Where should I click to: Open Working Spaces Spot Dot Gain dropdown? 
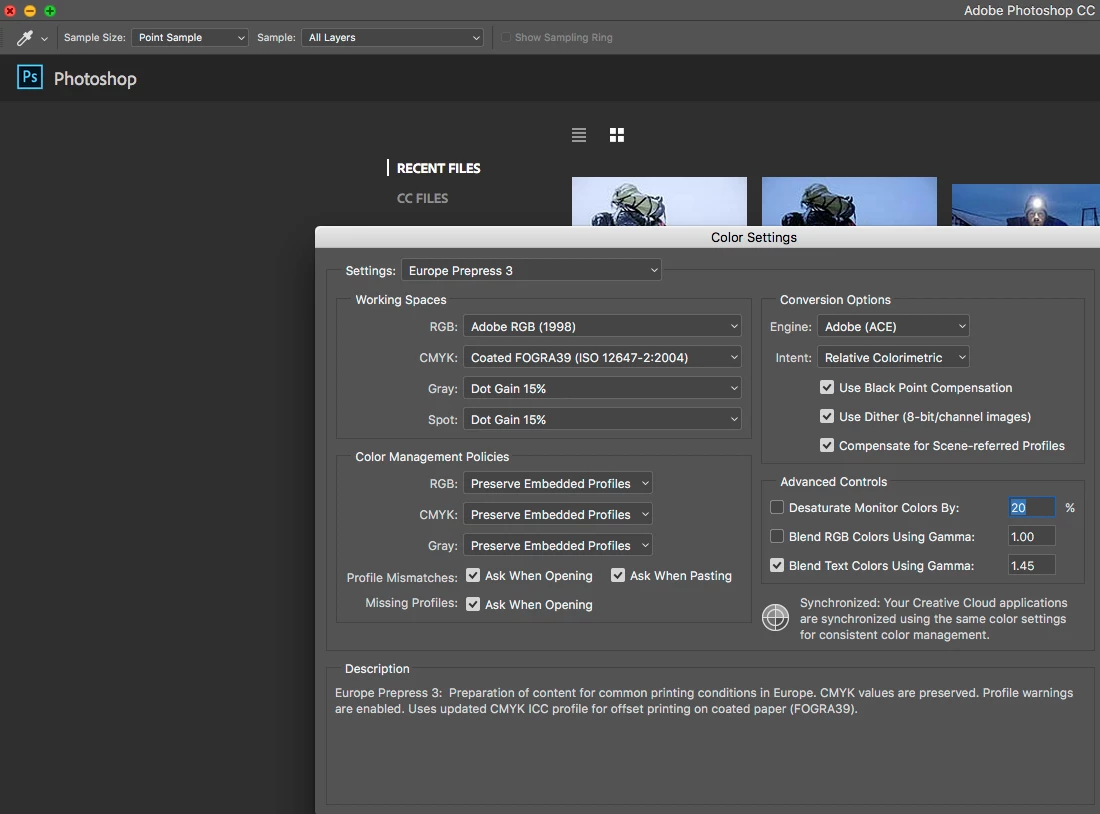[x=602, y=419]
